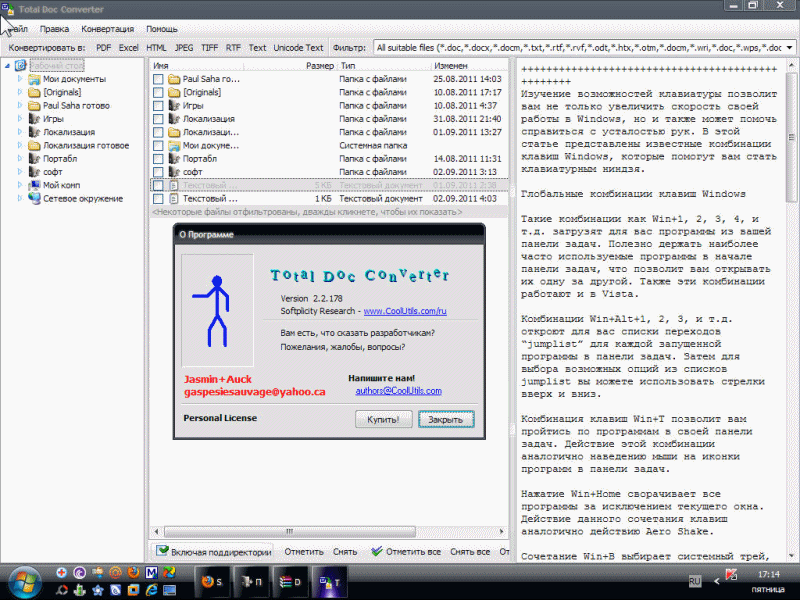Screen dimensions: 800x600
Task: Choose PDF as the conversion target
Action: (104, 47)
